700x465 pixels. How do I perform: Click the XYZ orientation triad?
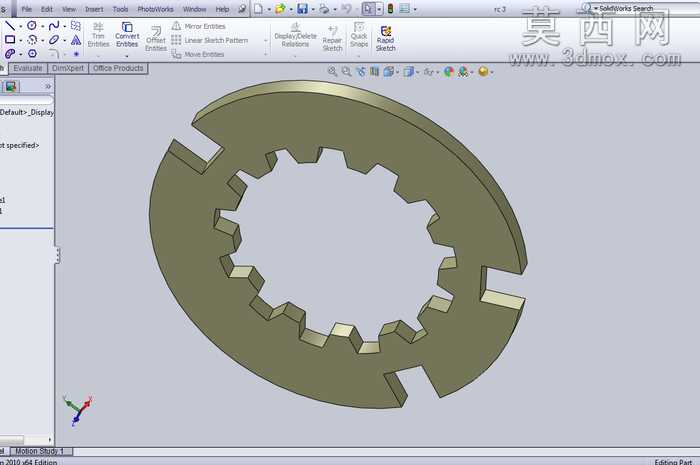(78, 409)
